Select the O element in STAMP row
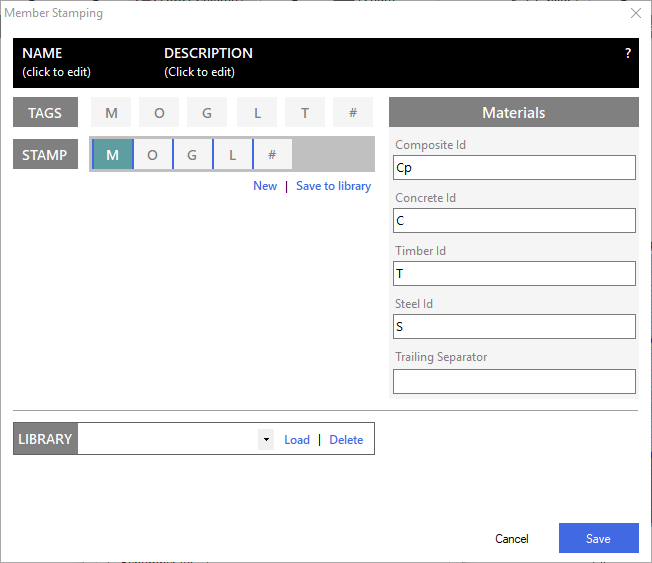This screenshot has width=652, height=563. [153, 155]
